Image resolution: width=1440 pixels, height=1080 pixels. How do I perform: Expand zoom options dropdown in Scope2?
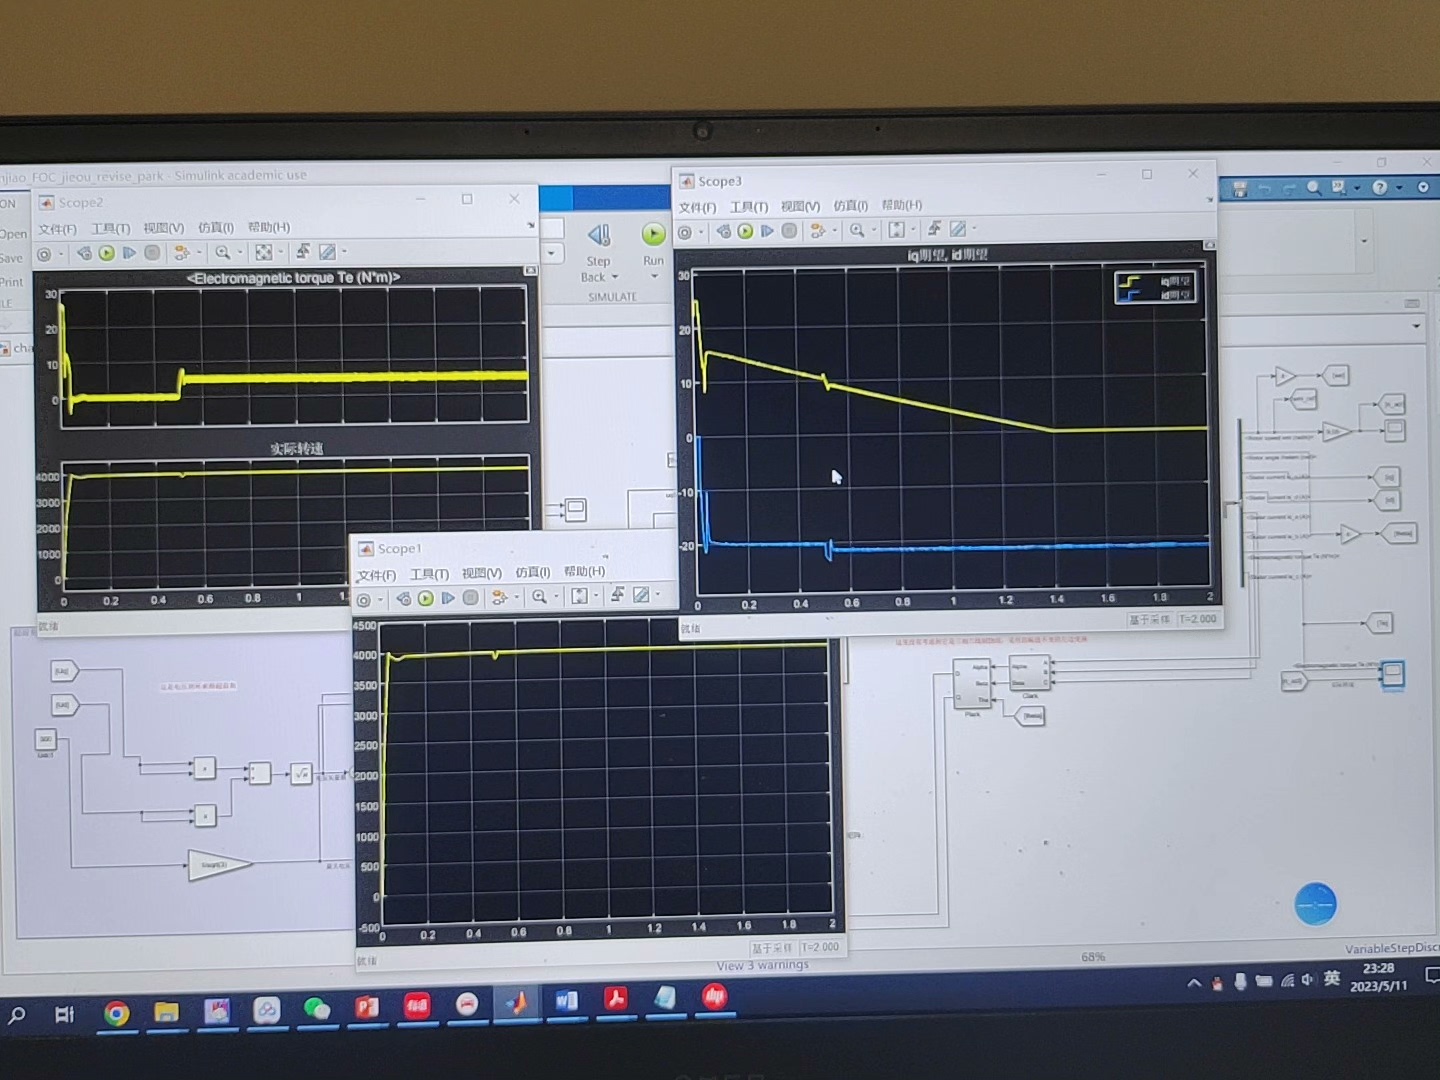tap(240, 253)
